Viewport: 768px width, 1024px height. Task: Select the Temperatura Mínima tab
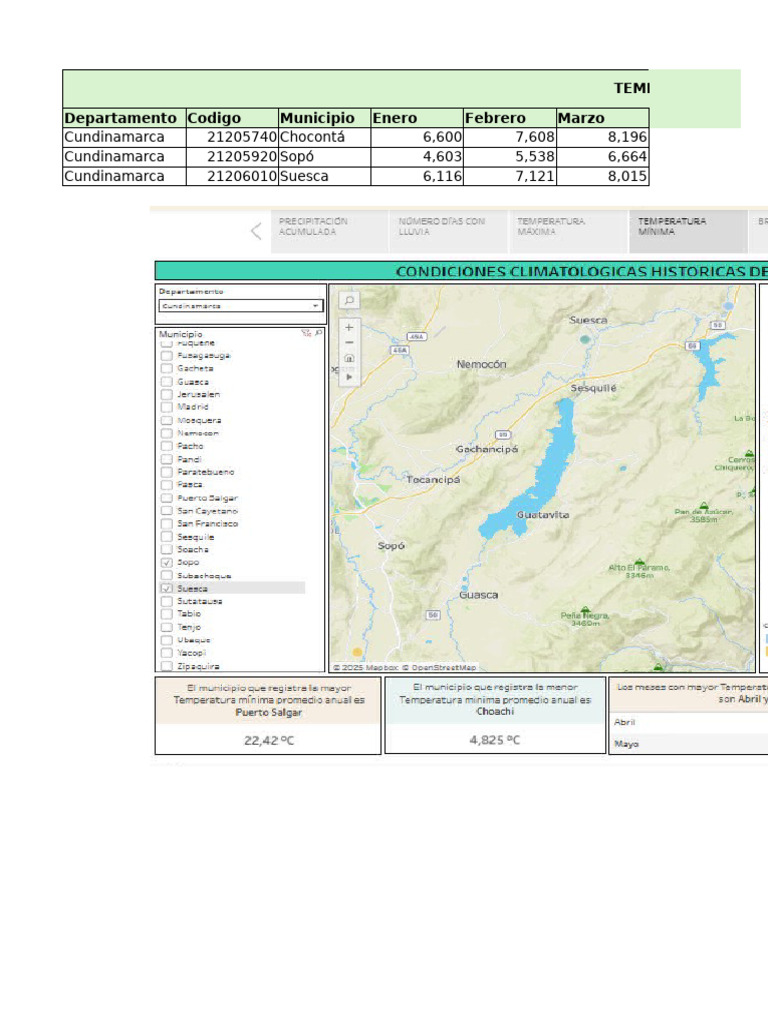point(688,231)
